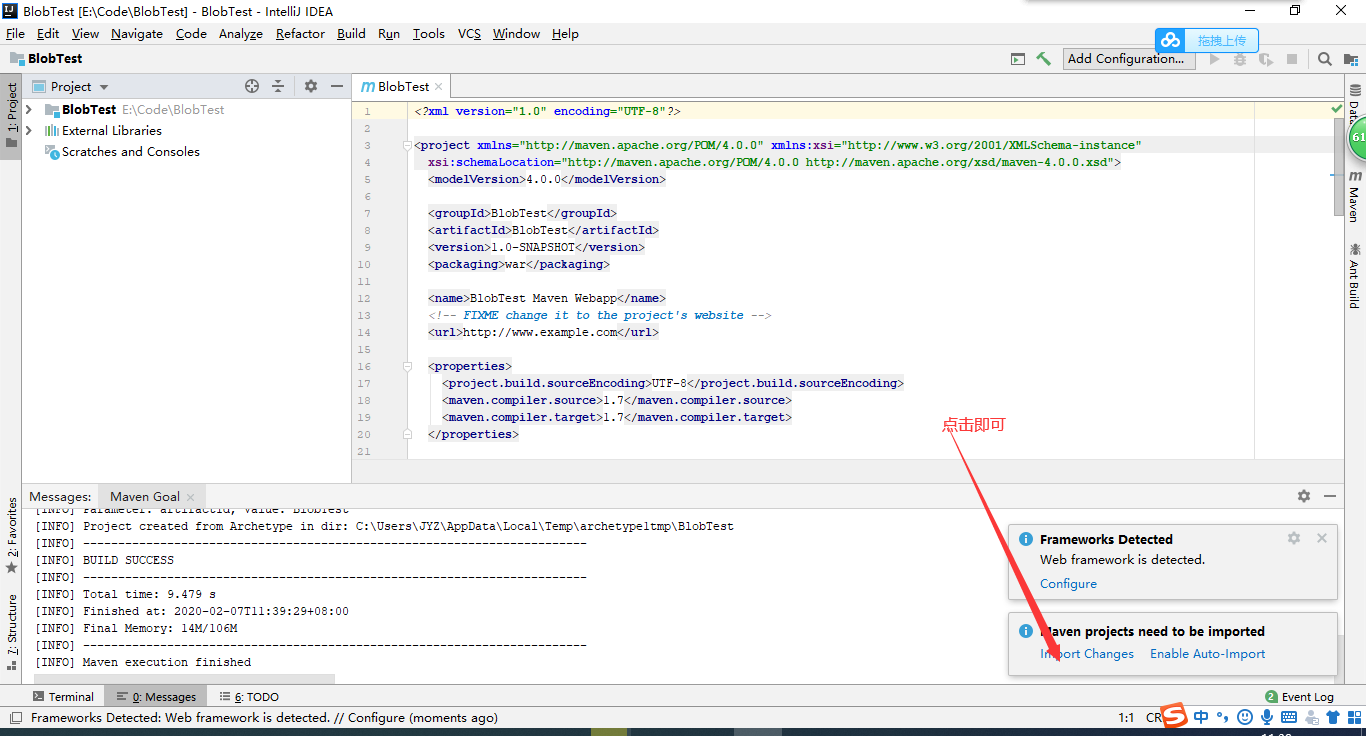Click the Sogou microphone voice input icon

[x=1267, y=717]
